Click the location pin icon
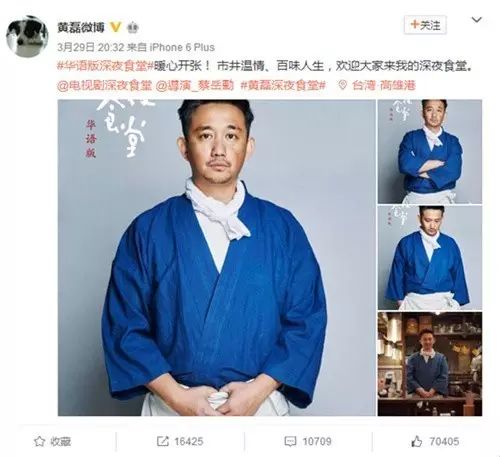500x457 pixels. point(342,86)
